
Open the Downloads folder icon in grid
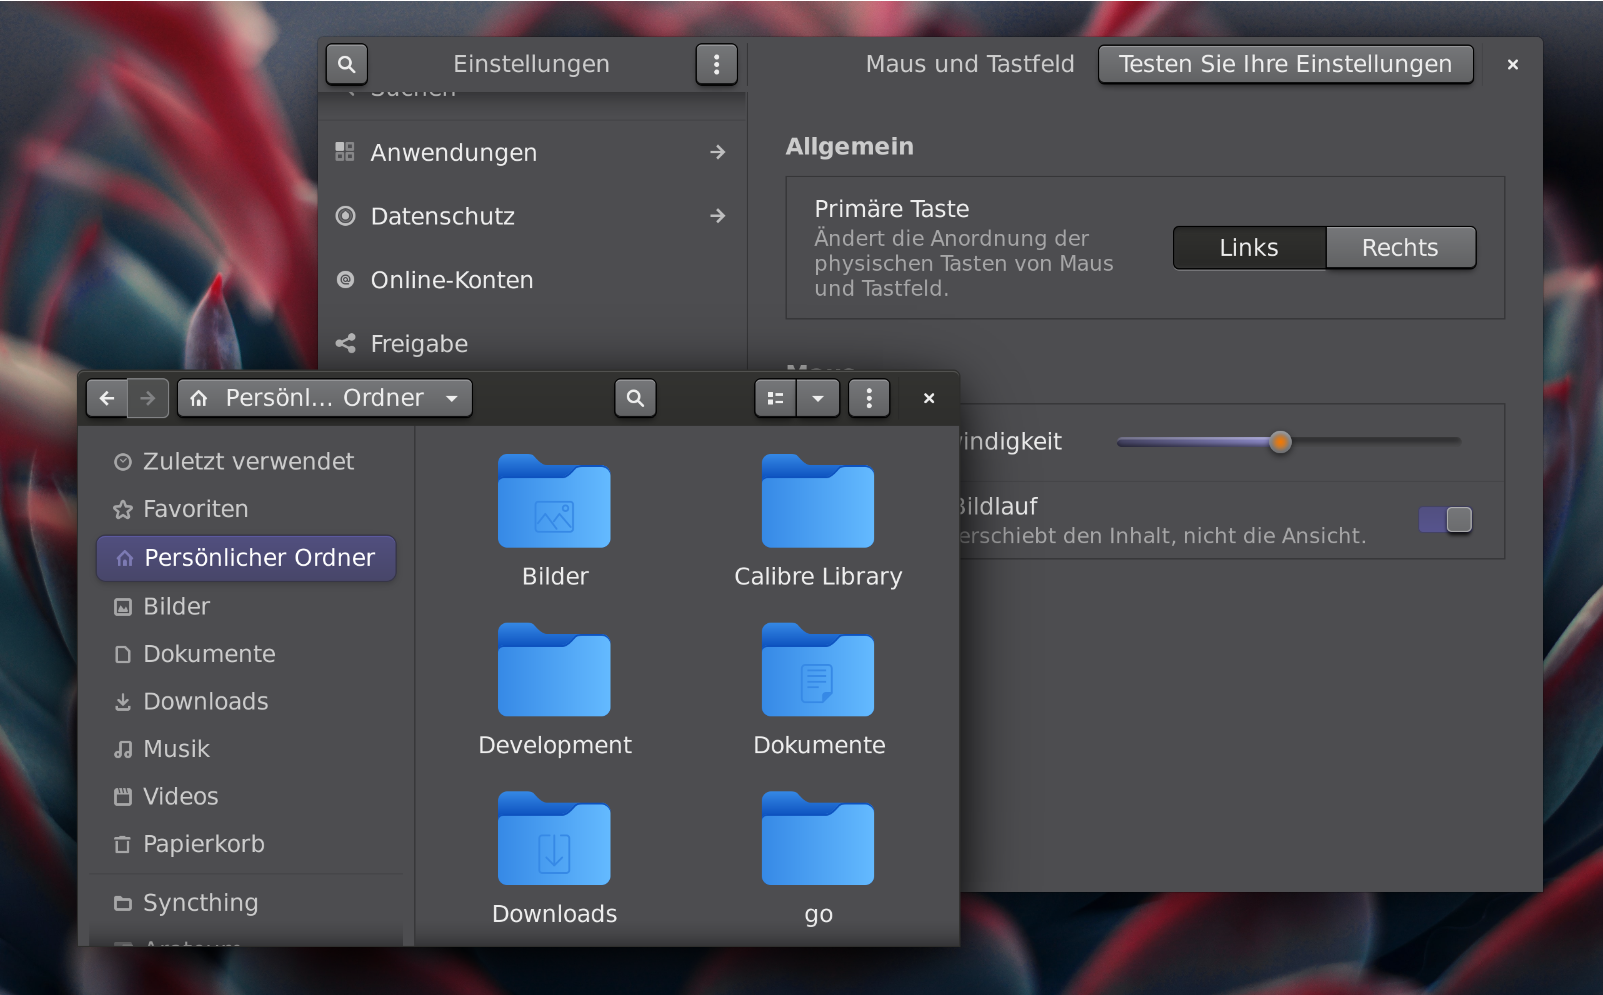[x=554, y=839]
